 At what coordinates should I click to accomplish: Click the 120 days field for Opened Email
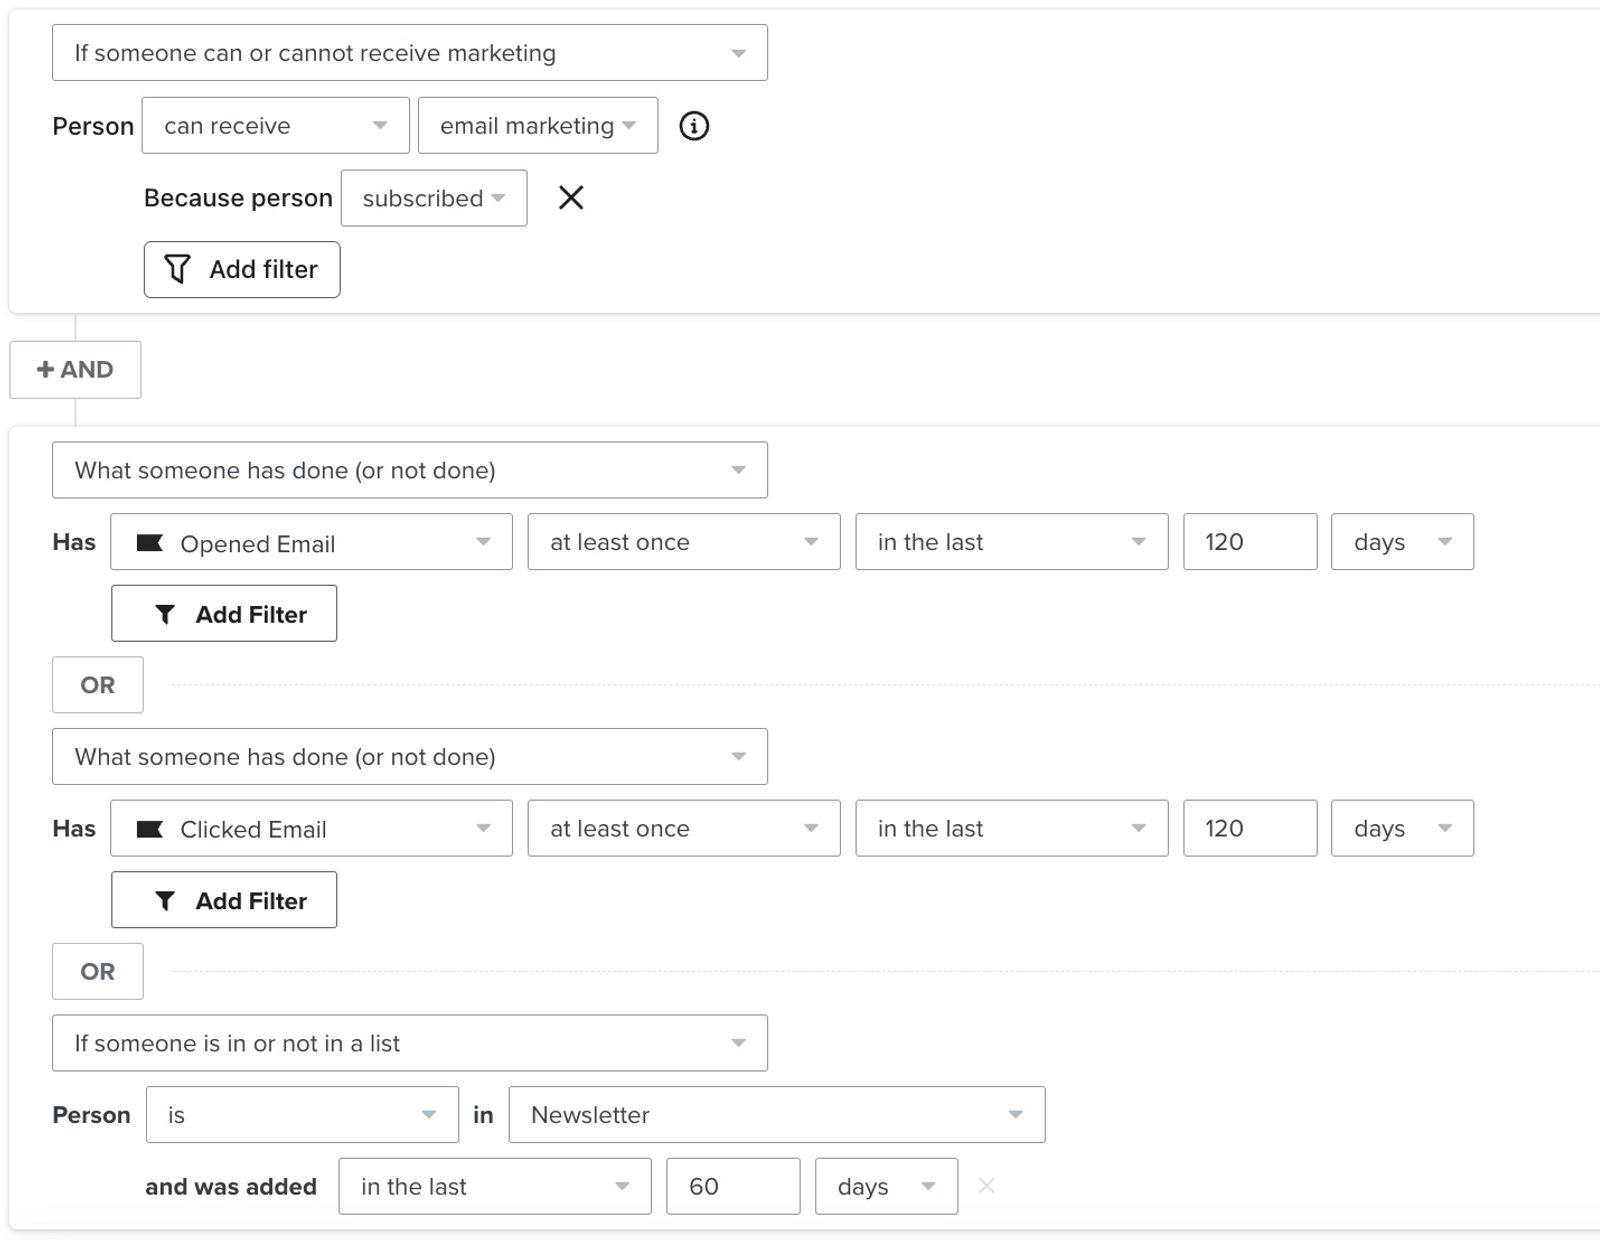(1250, 542)
